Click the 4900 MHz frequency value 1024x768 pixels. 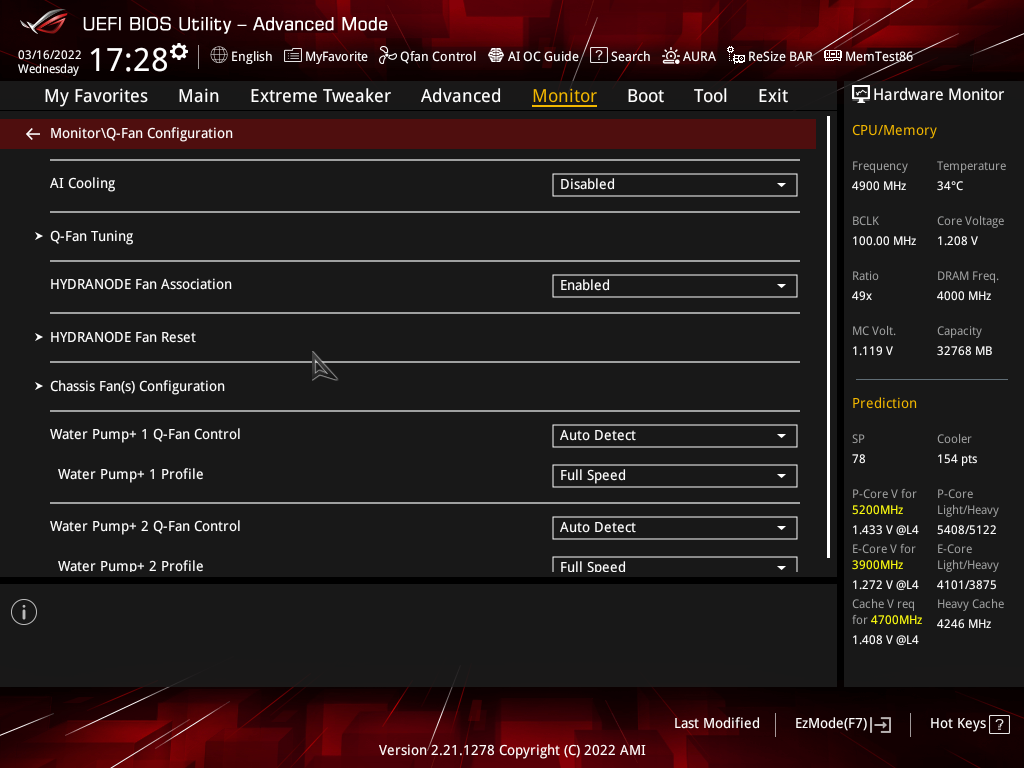pyautogui.click(x=878, y=186)
